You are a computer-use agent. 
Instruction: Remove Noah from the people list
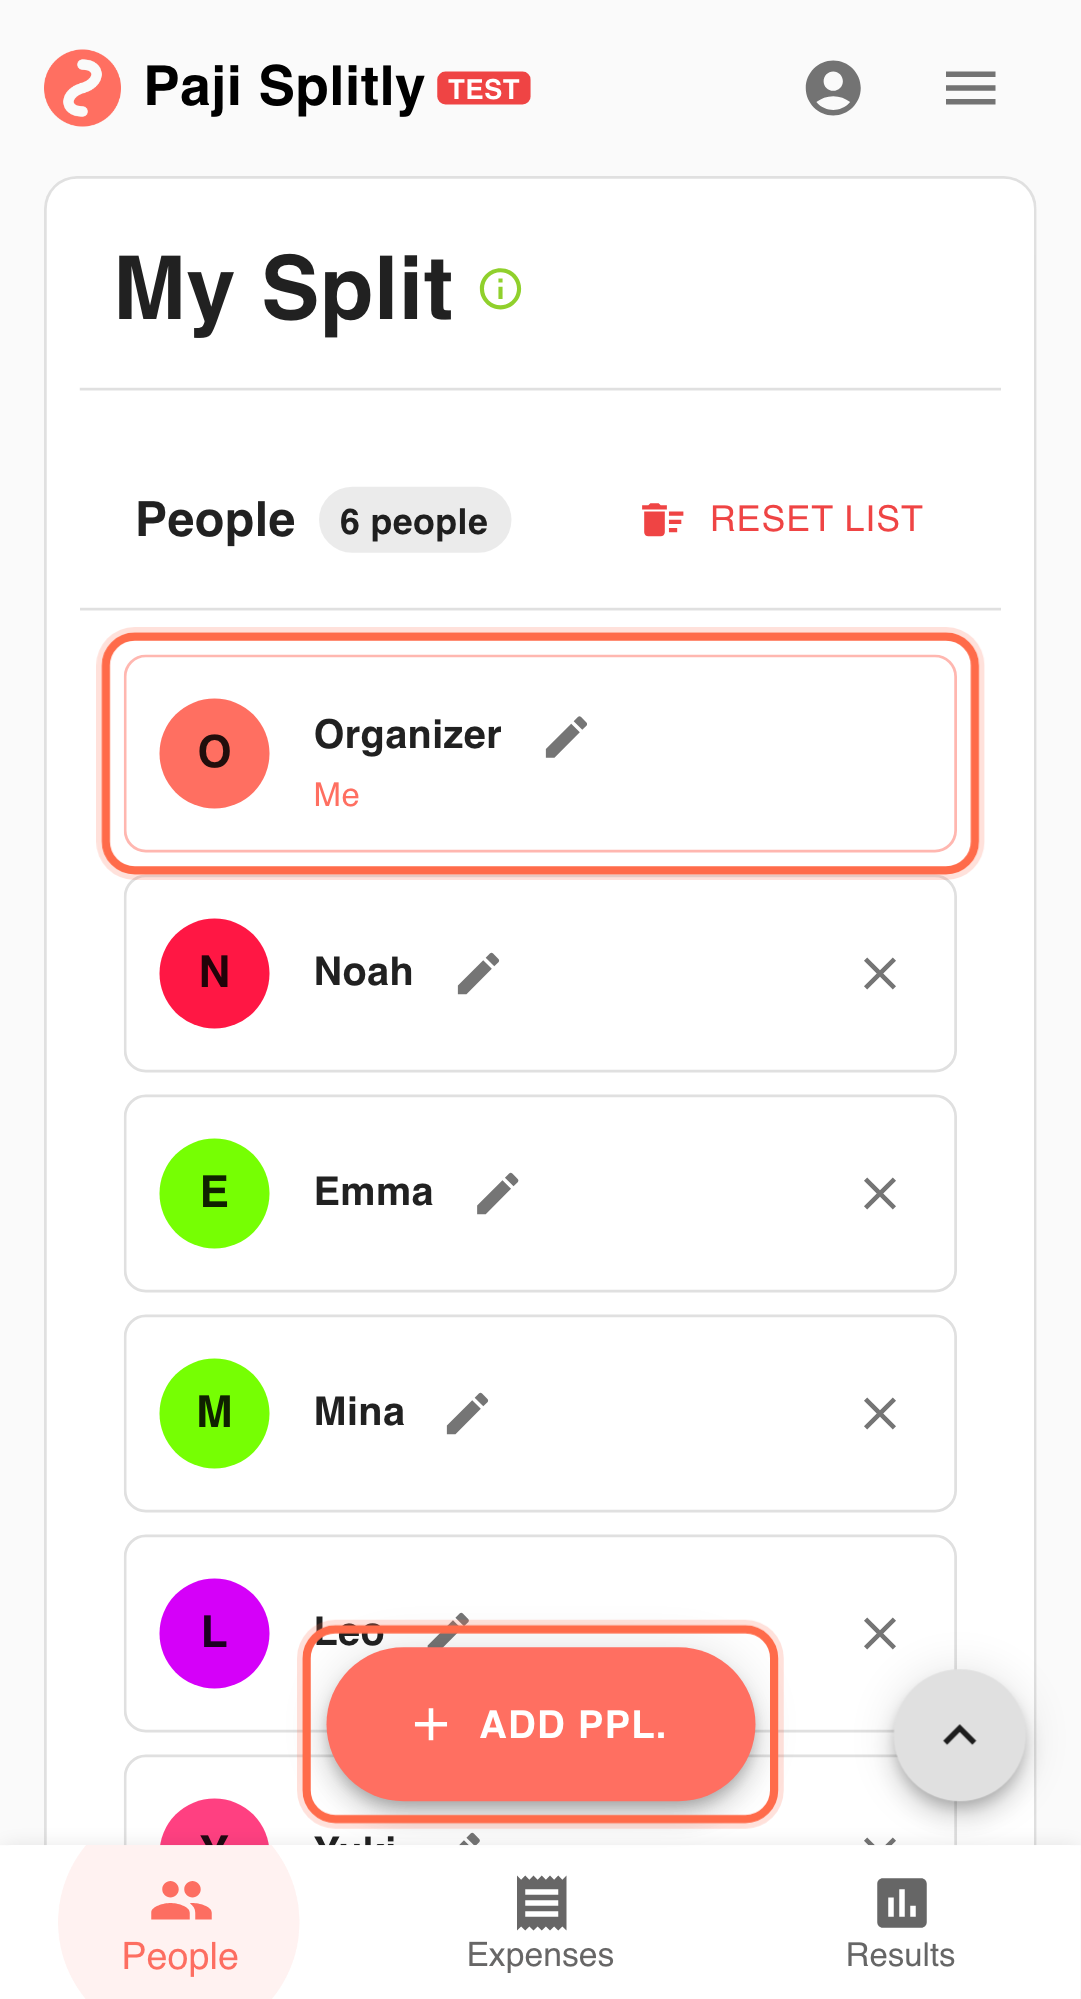pos(879,974)
